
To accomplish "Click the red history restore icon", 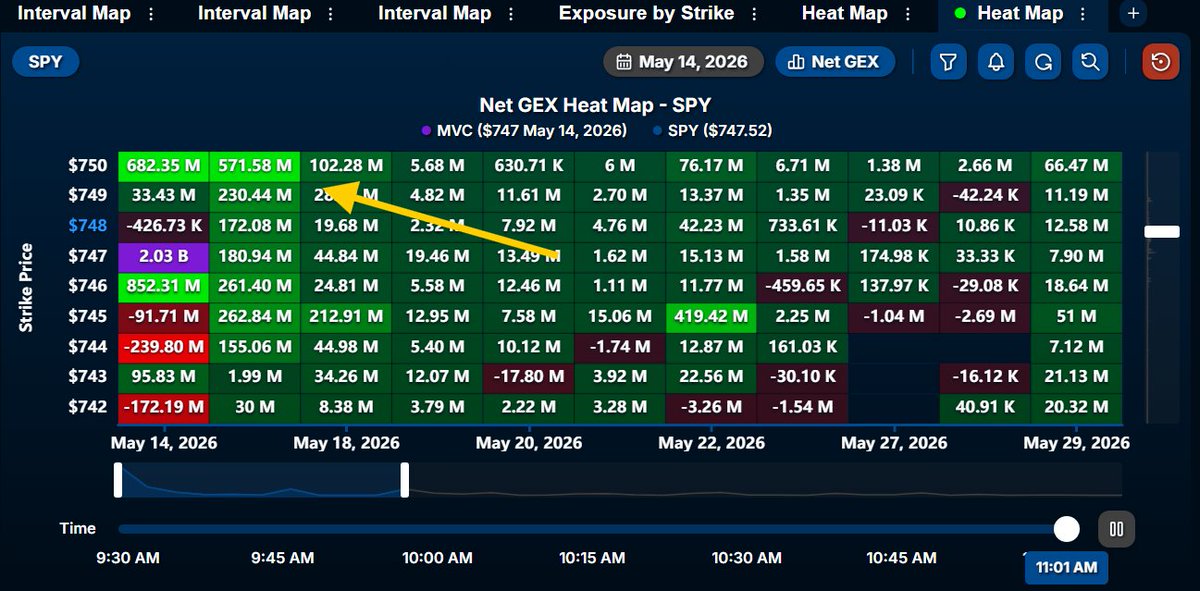I will (x=1160, y=62).
